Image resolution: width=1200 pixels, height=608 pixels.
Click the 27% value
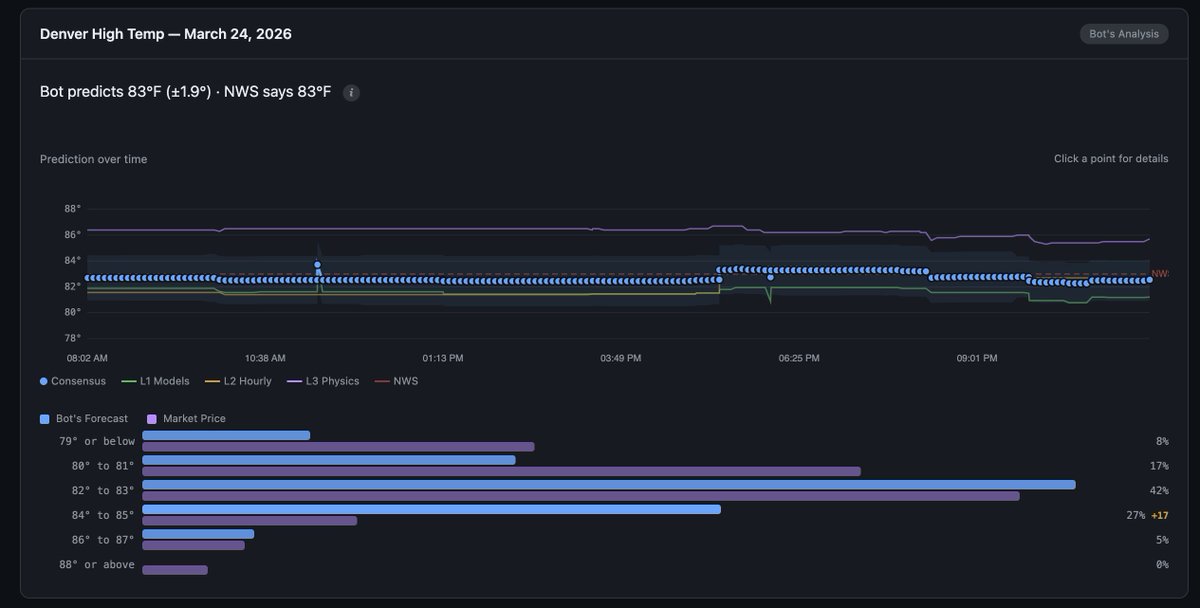(1136, 516)
